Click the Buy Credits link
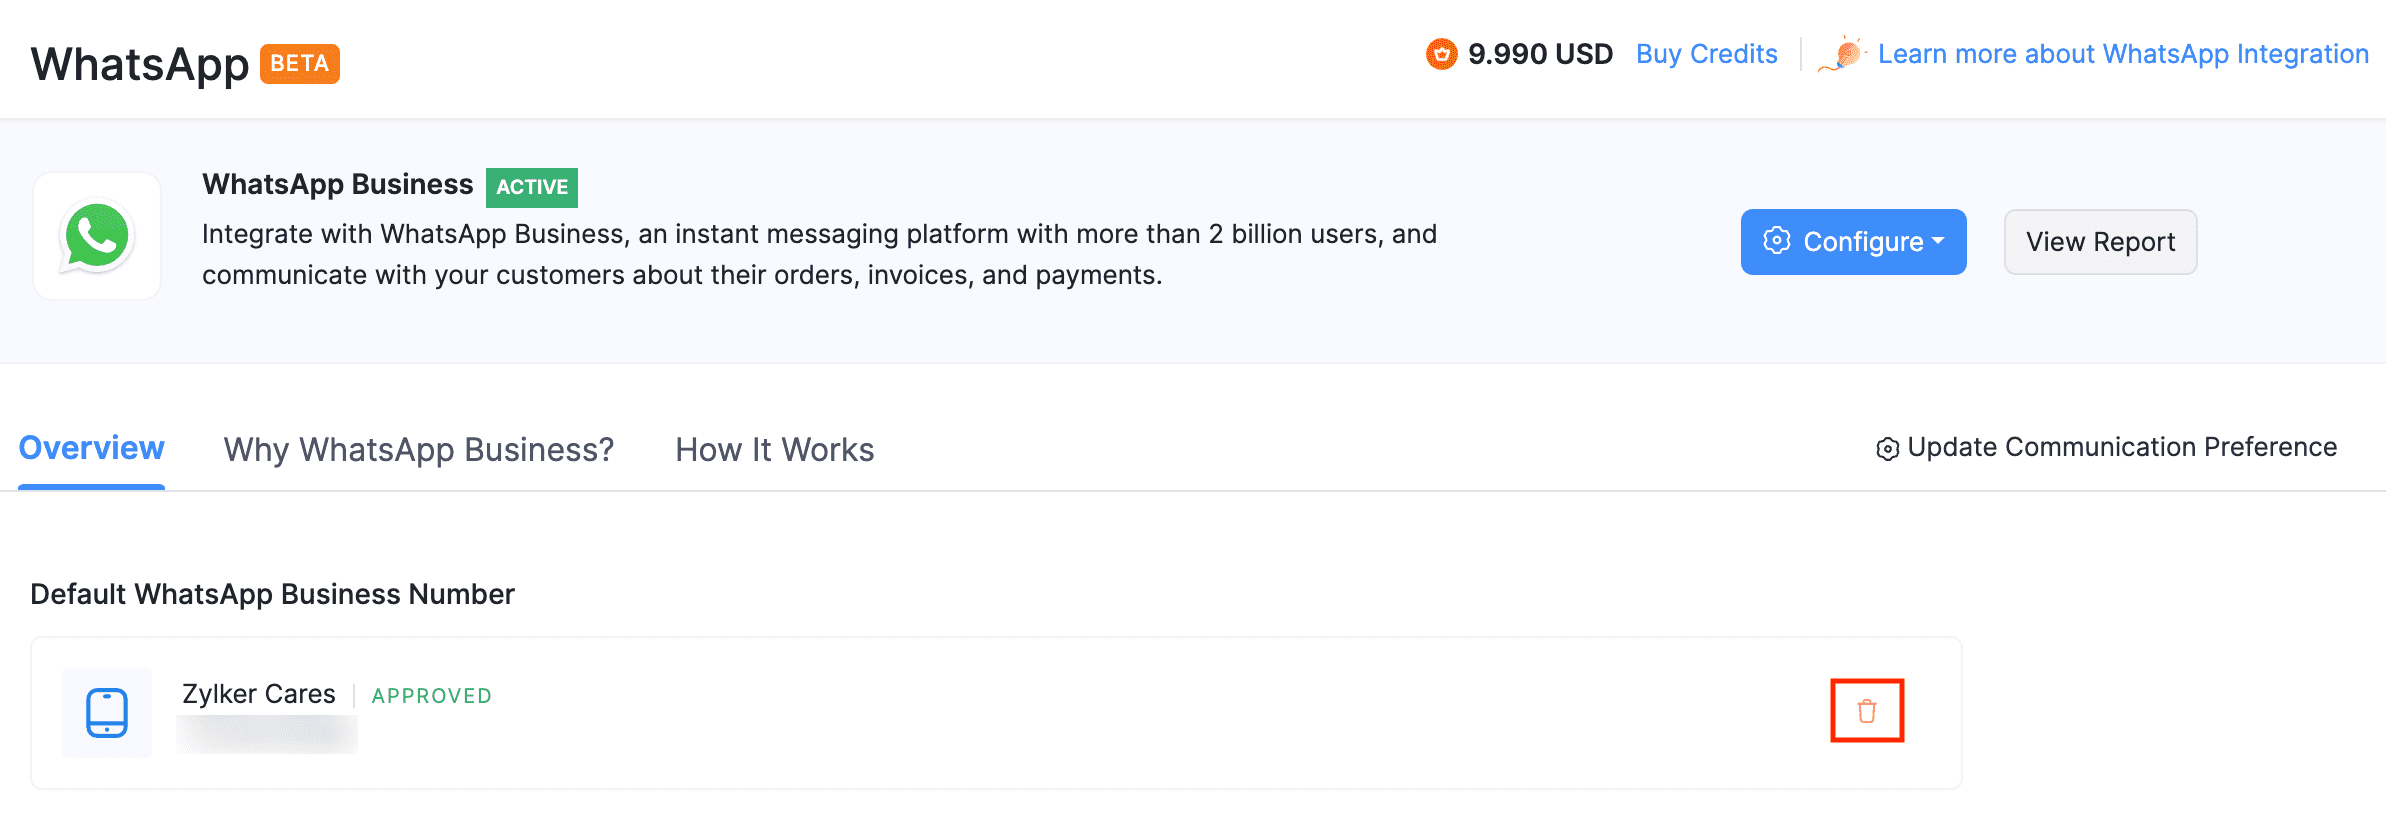The width and height of the screenshot is (2386, 814). pos(1706,54)
